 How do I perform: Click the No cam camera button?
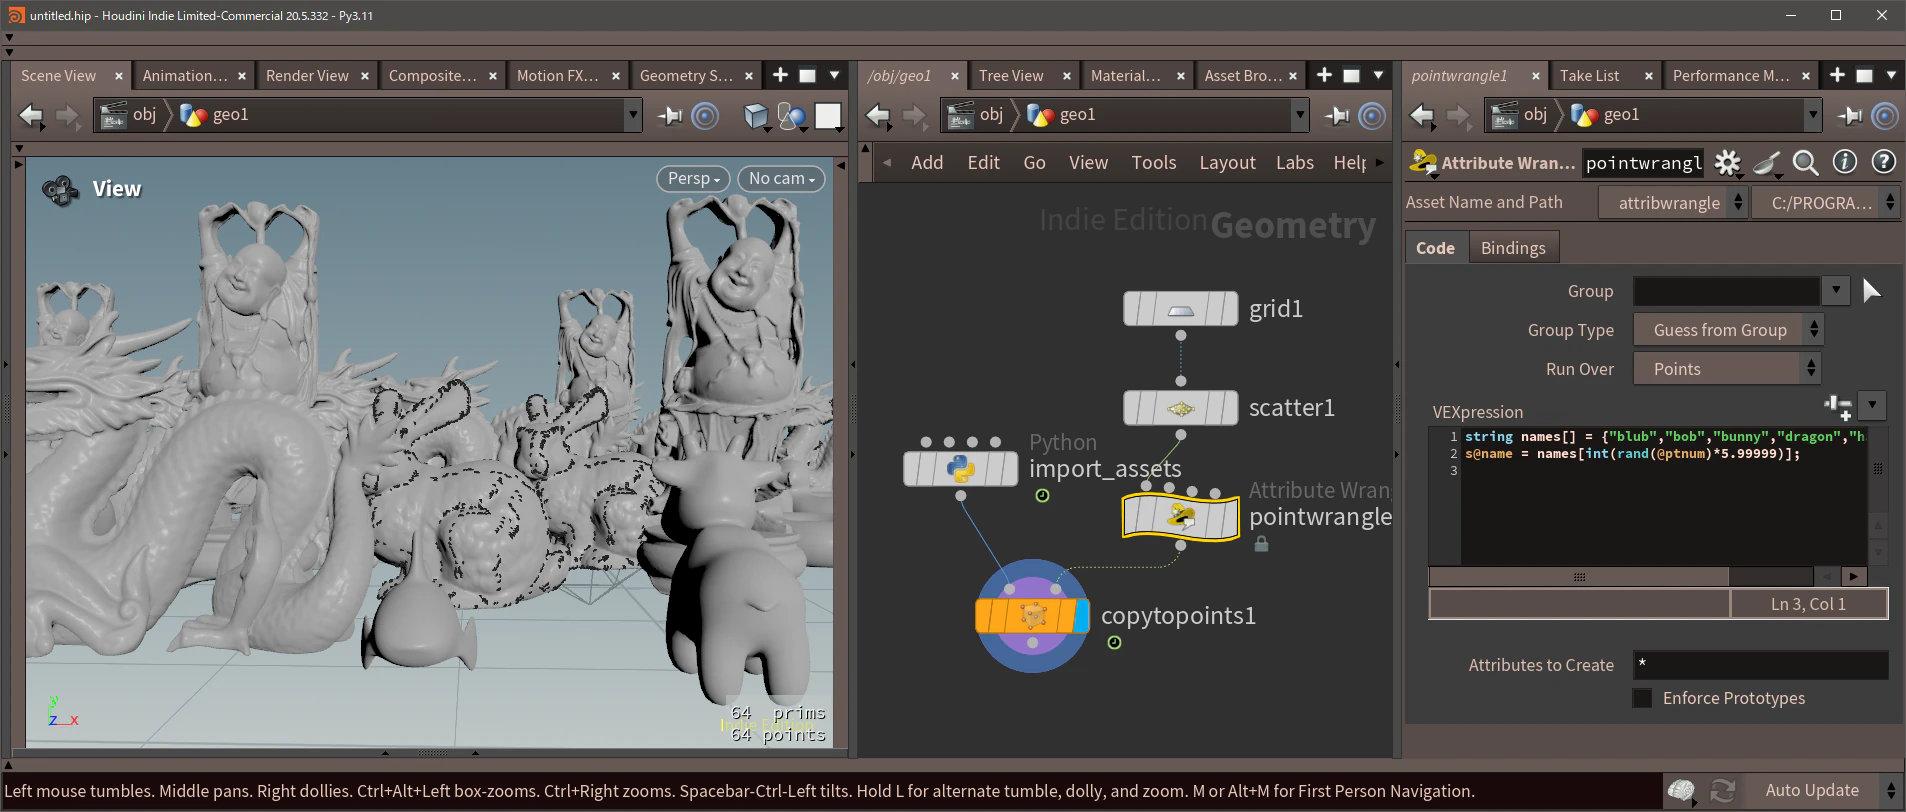(x=781, y=178)
